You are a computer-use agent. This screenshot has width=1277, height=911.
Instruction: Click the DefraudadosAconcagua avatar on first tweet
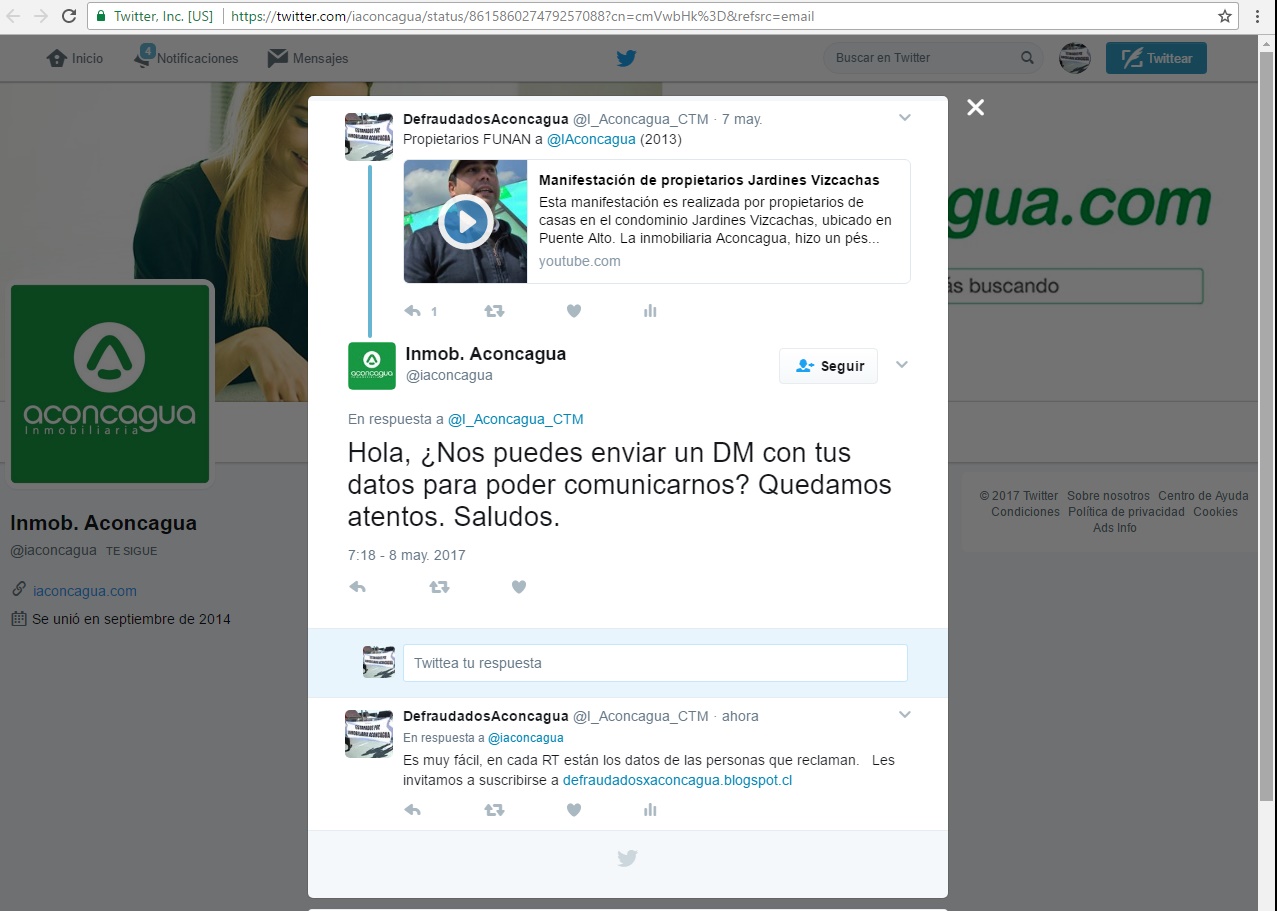[369, 136]
